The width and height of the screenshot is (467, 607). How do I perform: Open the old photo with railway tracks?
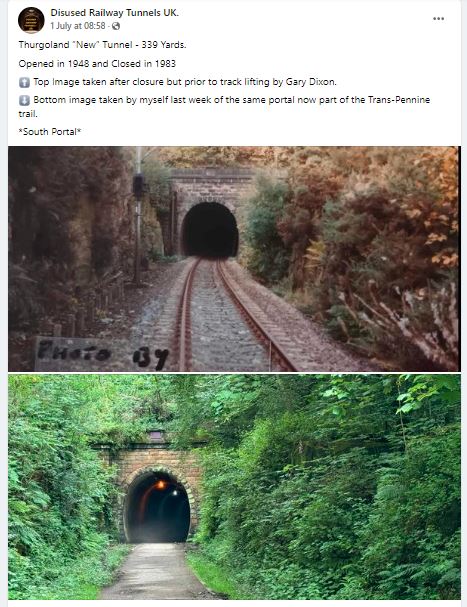coord(234,259)
